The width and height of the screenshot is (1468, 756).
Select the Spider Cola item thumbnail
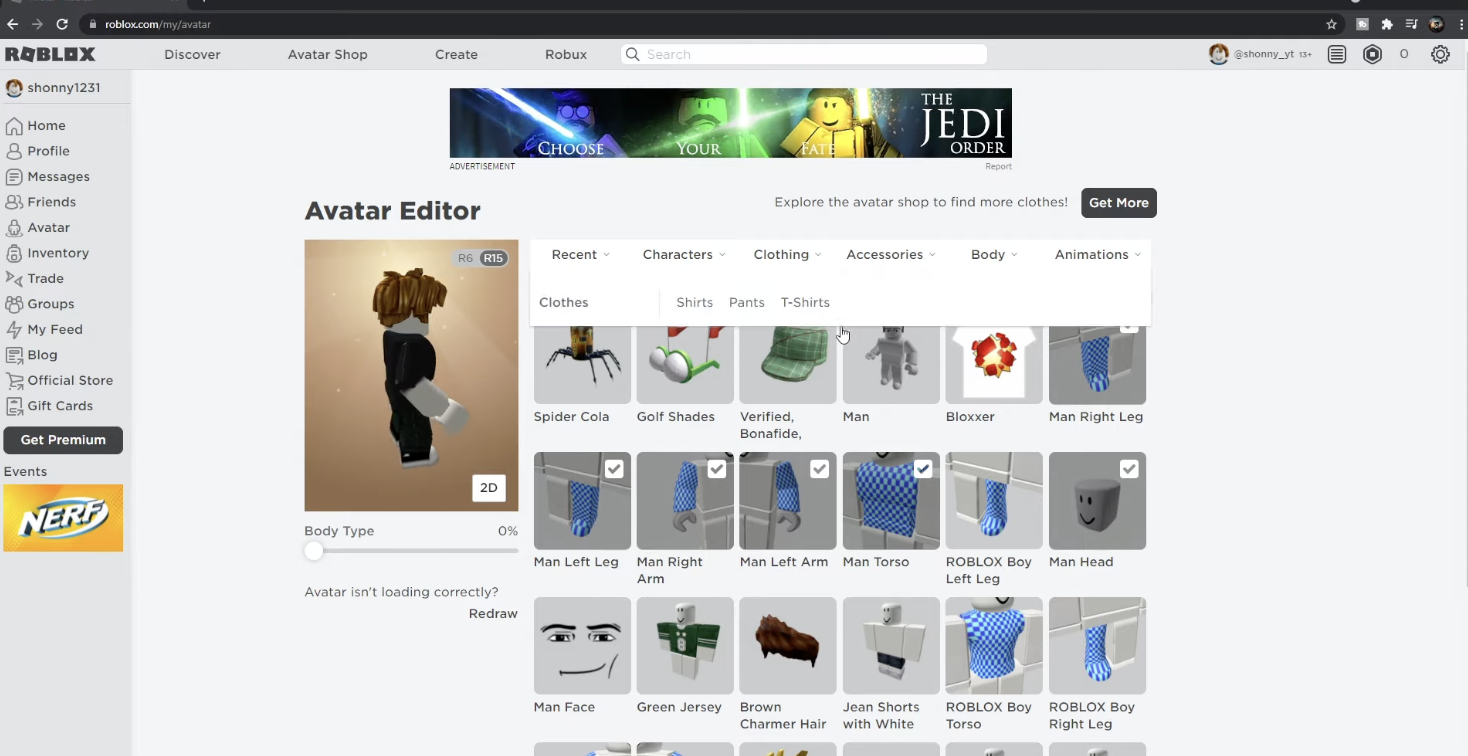tap(582, 365)
